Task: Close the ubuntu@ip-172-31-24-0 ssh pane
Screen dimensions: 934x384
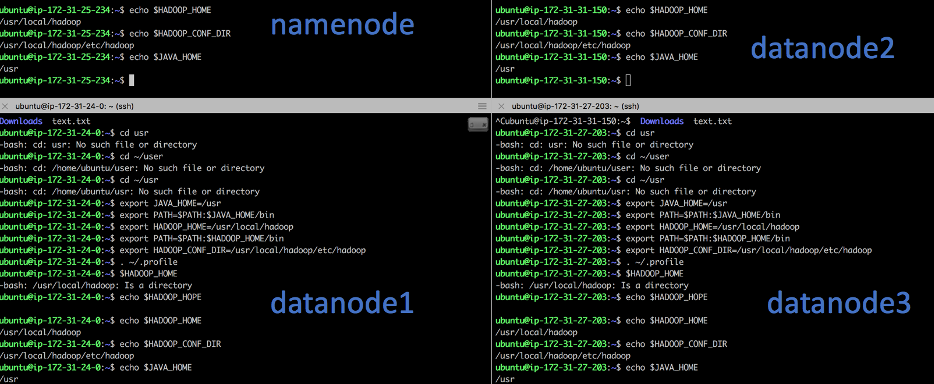Action: [5, 106]
